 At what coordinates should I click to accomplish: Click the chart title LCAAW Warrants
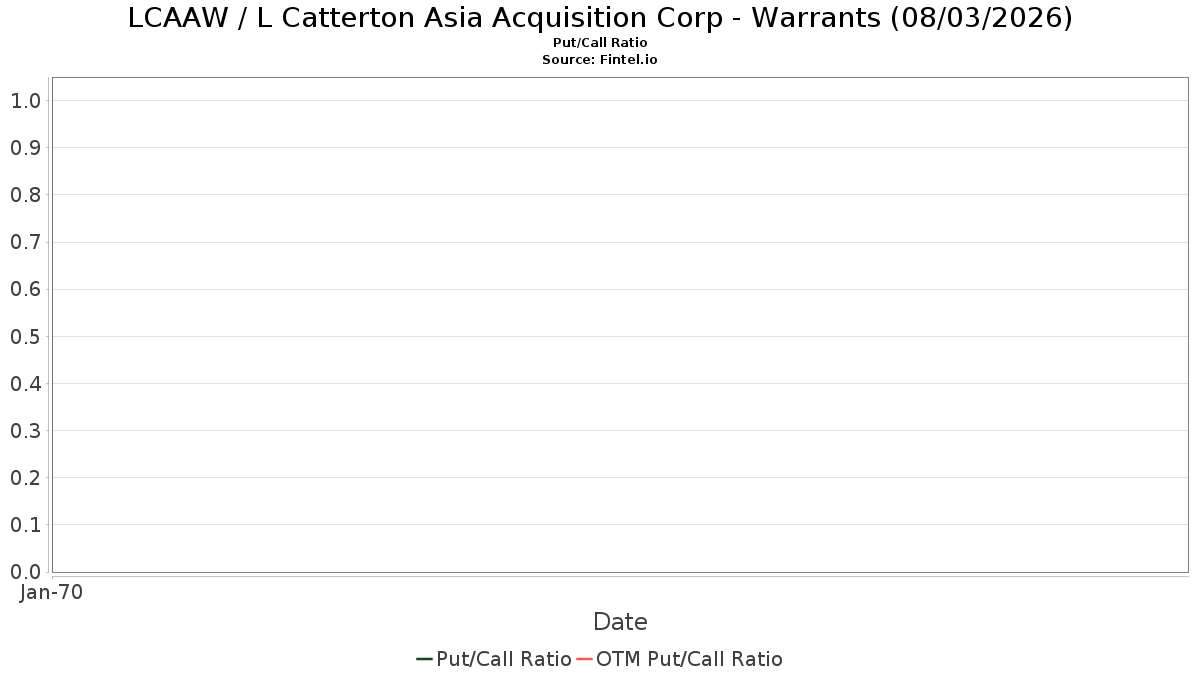pyautogui.click(x=600, y=18)
